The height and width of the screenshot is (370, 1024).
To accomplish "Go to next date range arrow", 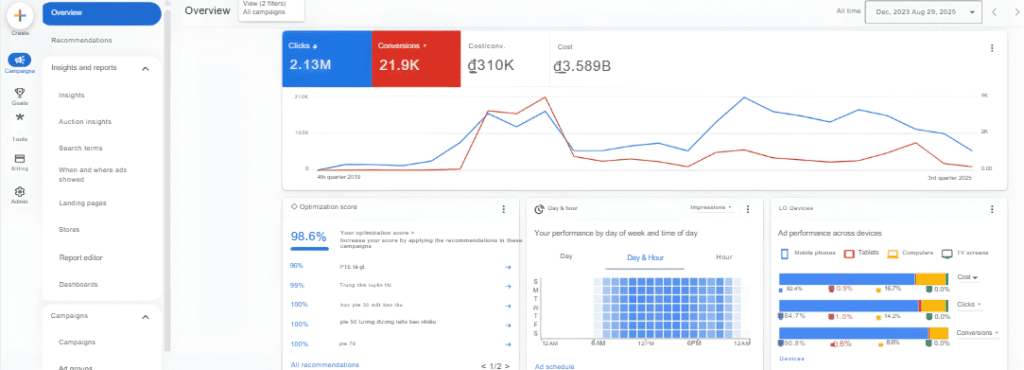I will pyautogui.click(x=1016, y=12).
